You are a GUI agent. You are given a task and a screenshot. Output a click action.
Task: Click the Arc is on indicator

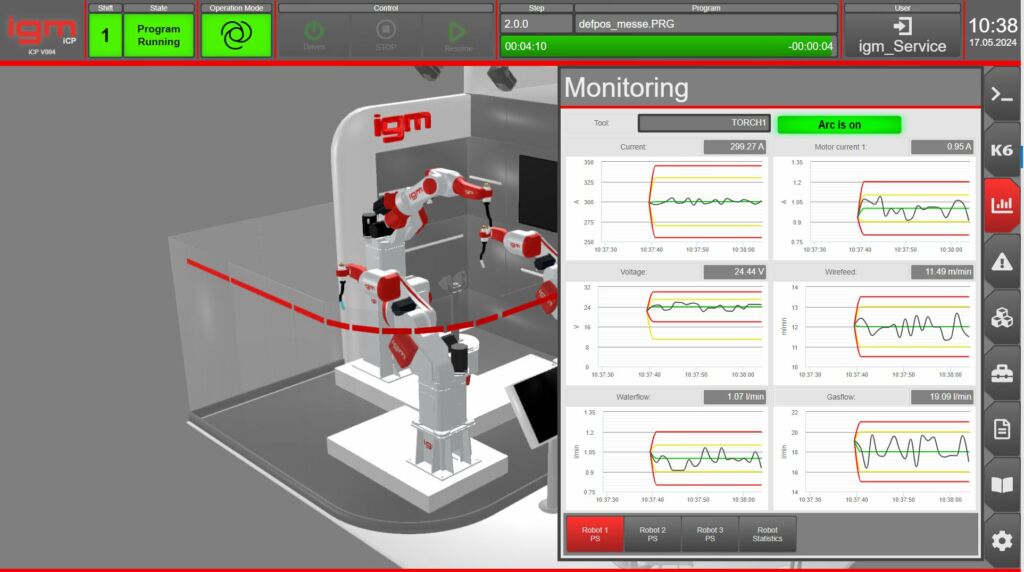coord(839,125)
